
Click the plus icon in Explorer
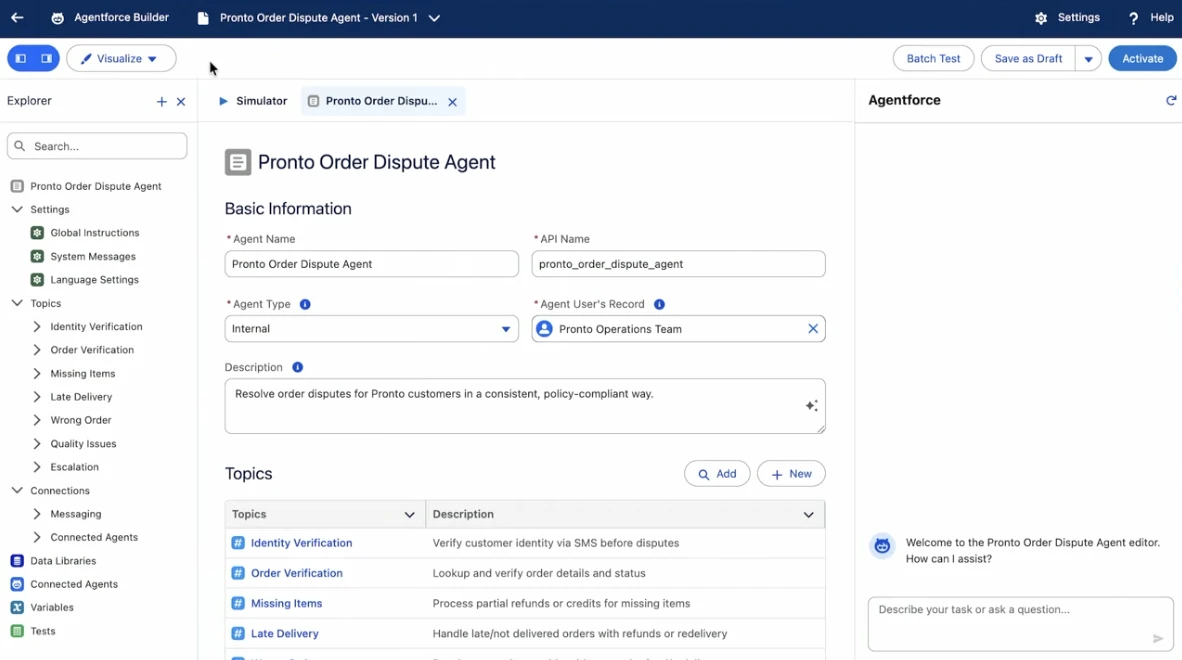point(161,102)
